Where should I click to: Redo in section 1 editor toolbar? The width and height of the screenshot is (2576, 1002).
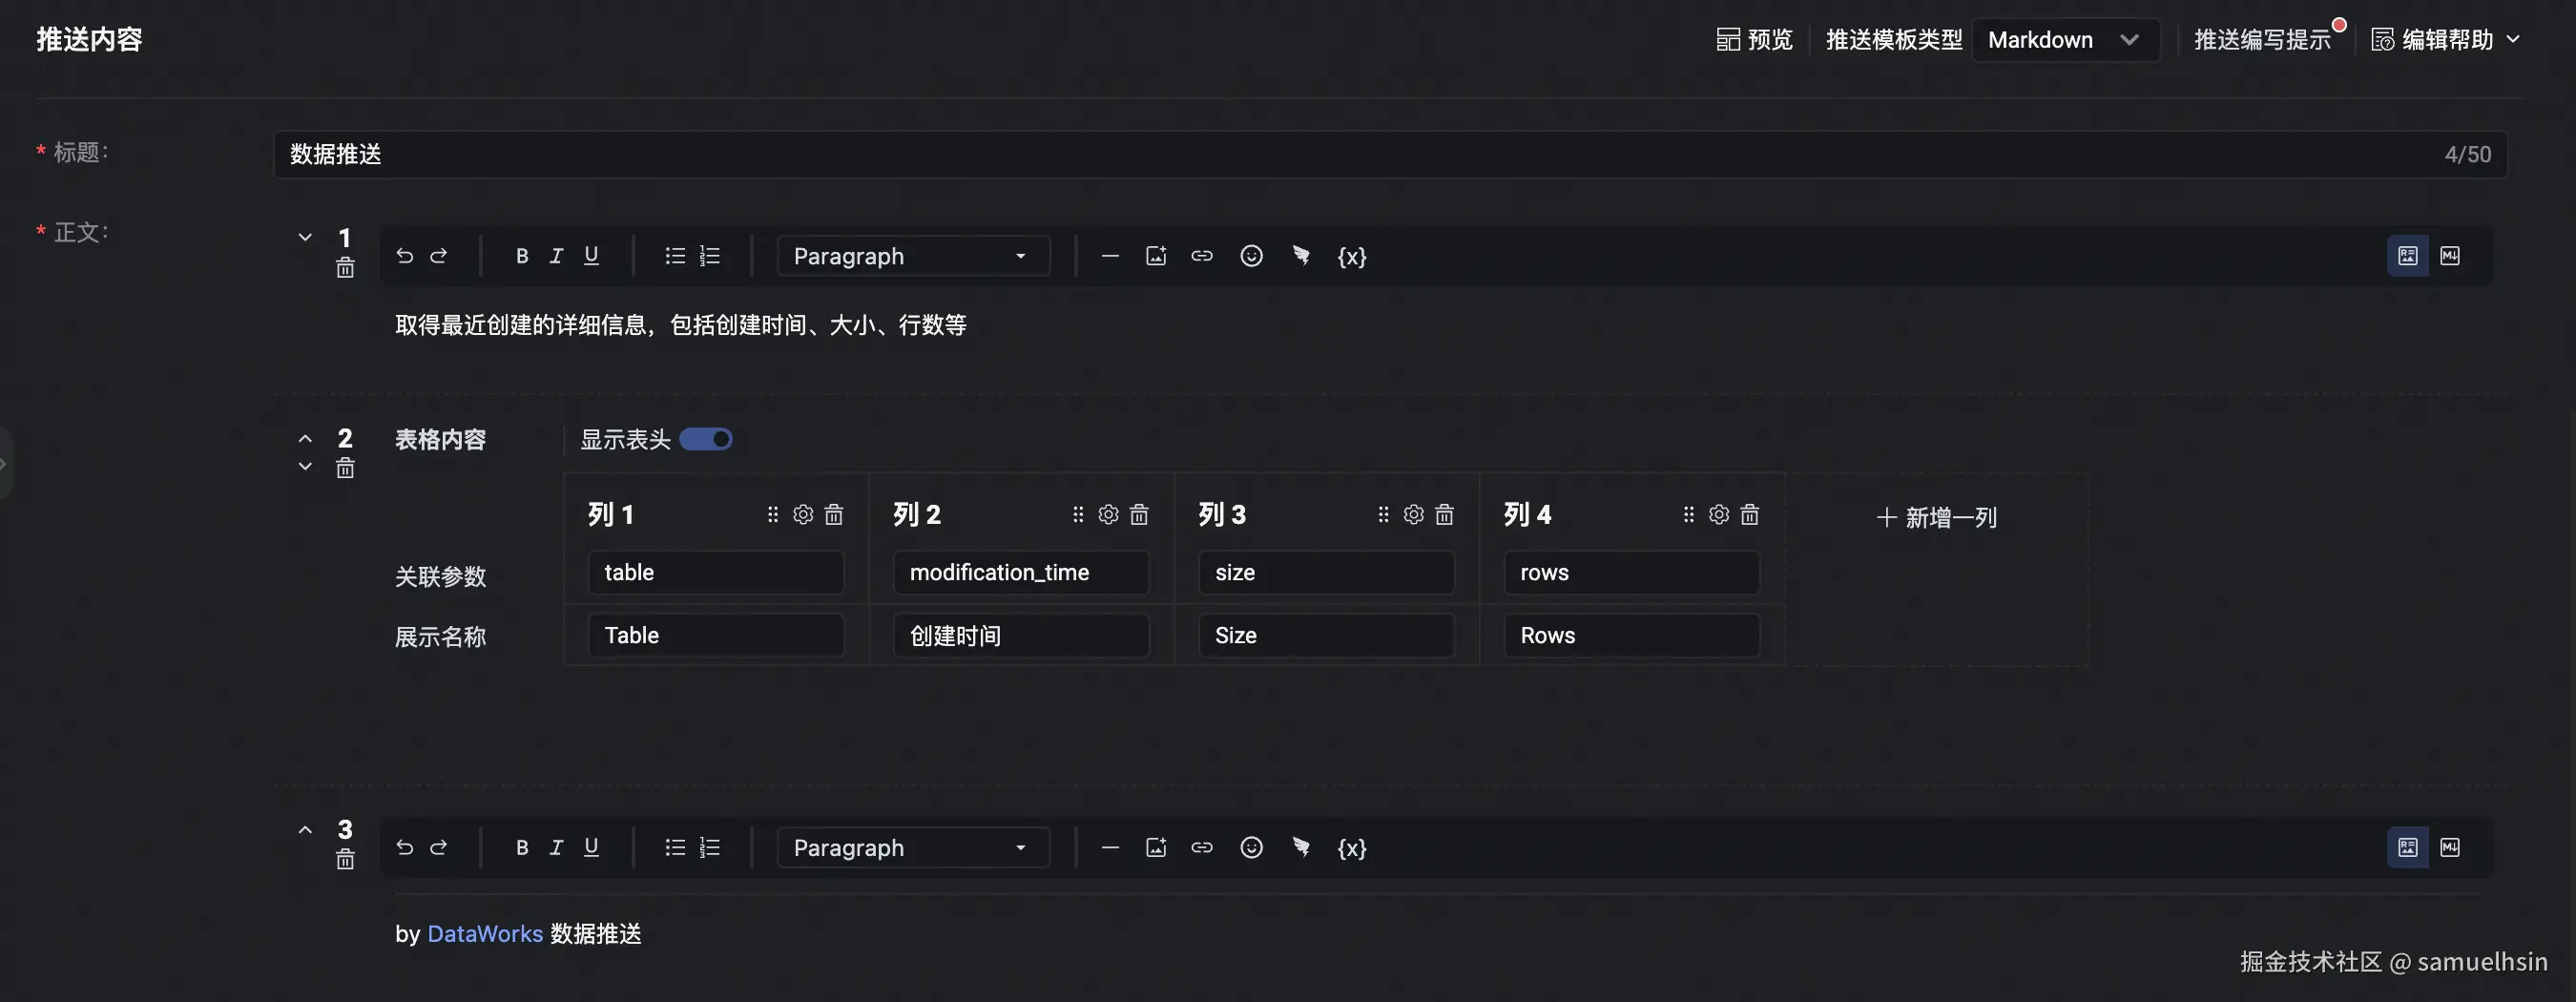click(438, 256)
